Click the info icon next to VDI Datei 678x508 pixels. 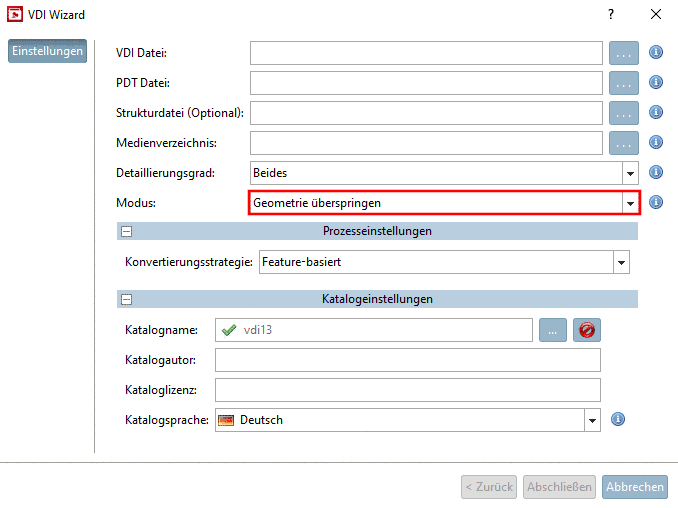(x=656, y=52)
